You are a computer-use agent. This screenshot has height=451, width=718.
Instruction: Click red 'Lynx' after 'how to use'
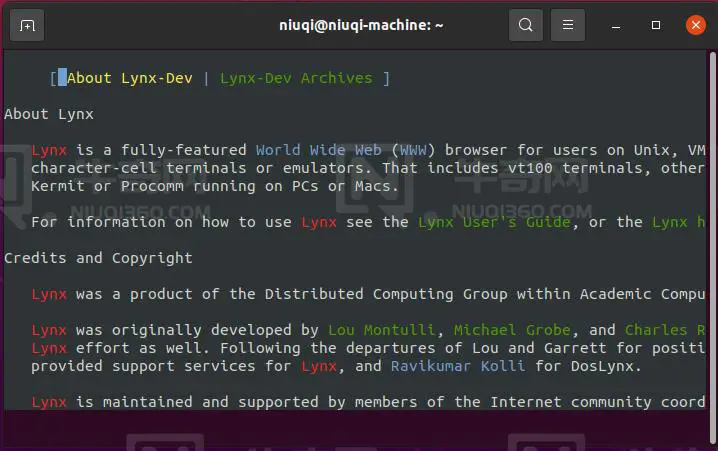click(319, 222)
